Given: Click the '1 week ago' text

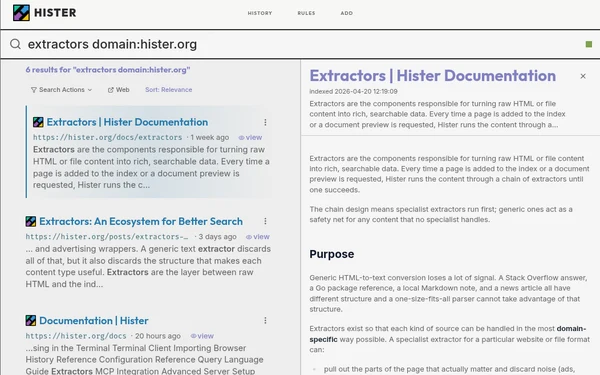Looking at the screenshot, I should (x=210, y=137).
